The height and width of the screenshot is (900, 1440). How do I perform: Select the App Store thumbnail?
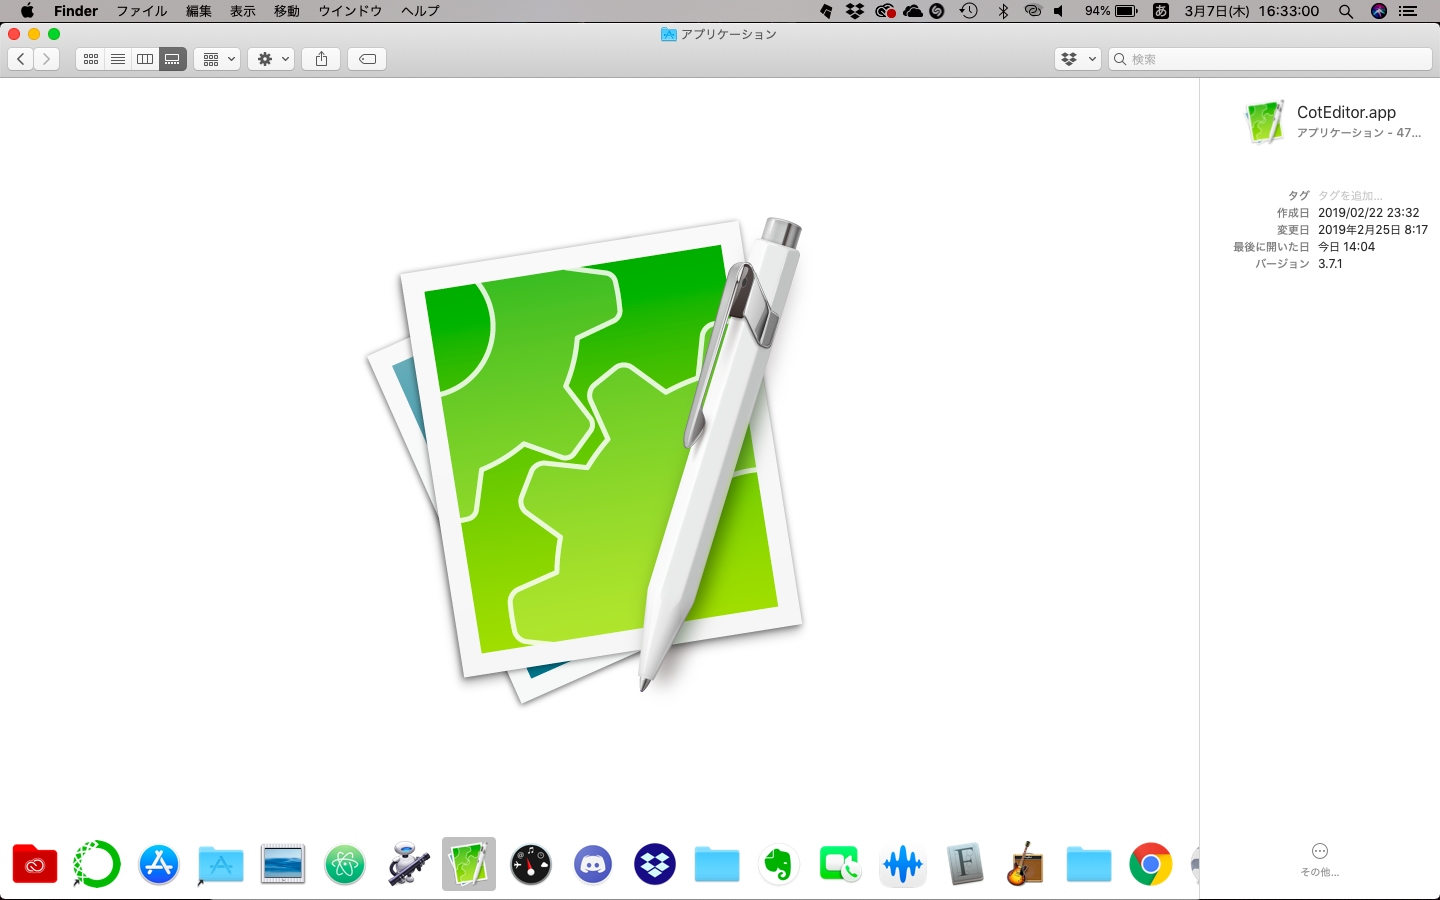(159, 864)
